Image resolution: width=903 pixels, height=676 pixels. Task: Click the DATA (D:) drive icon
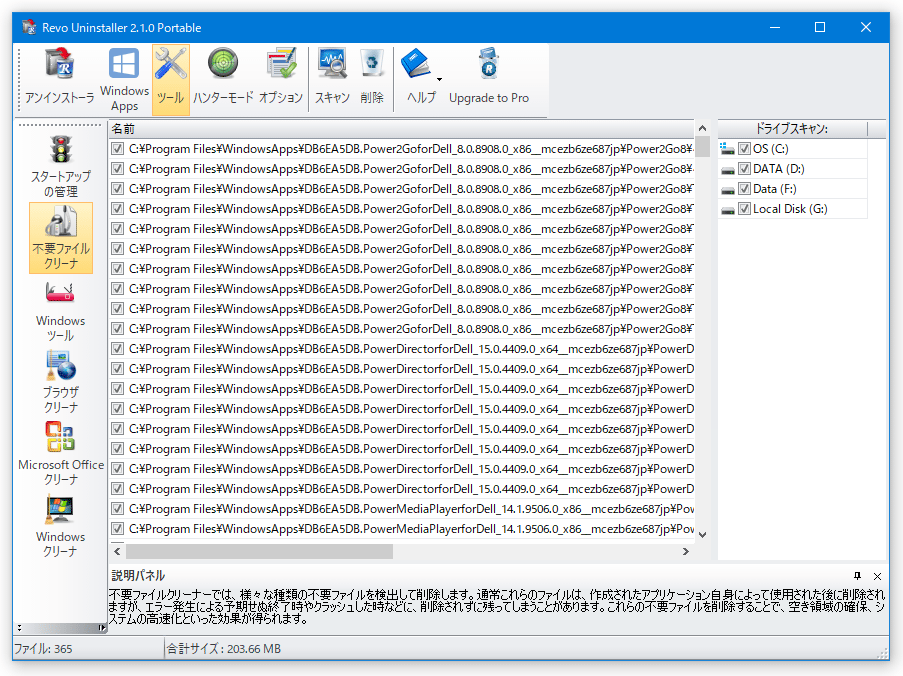coord(728,170)
